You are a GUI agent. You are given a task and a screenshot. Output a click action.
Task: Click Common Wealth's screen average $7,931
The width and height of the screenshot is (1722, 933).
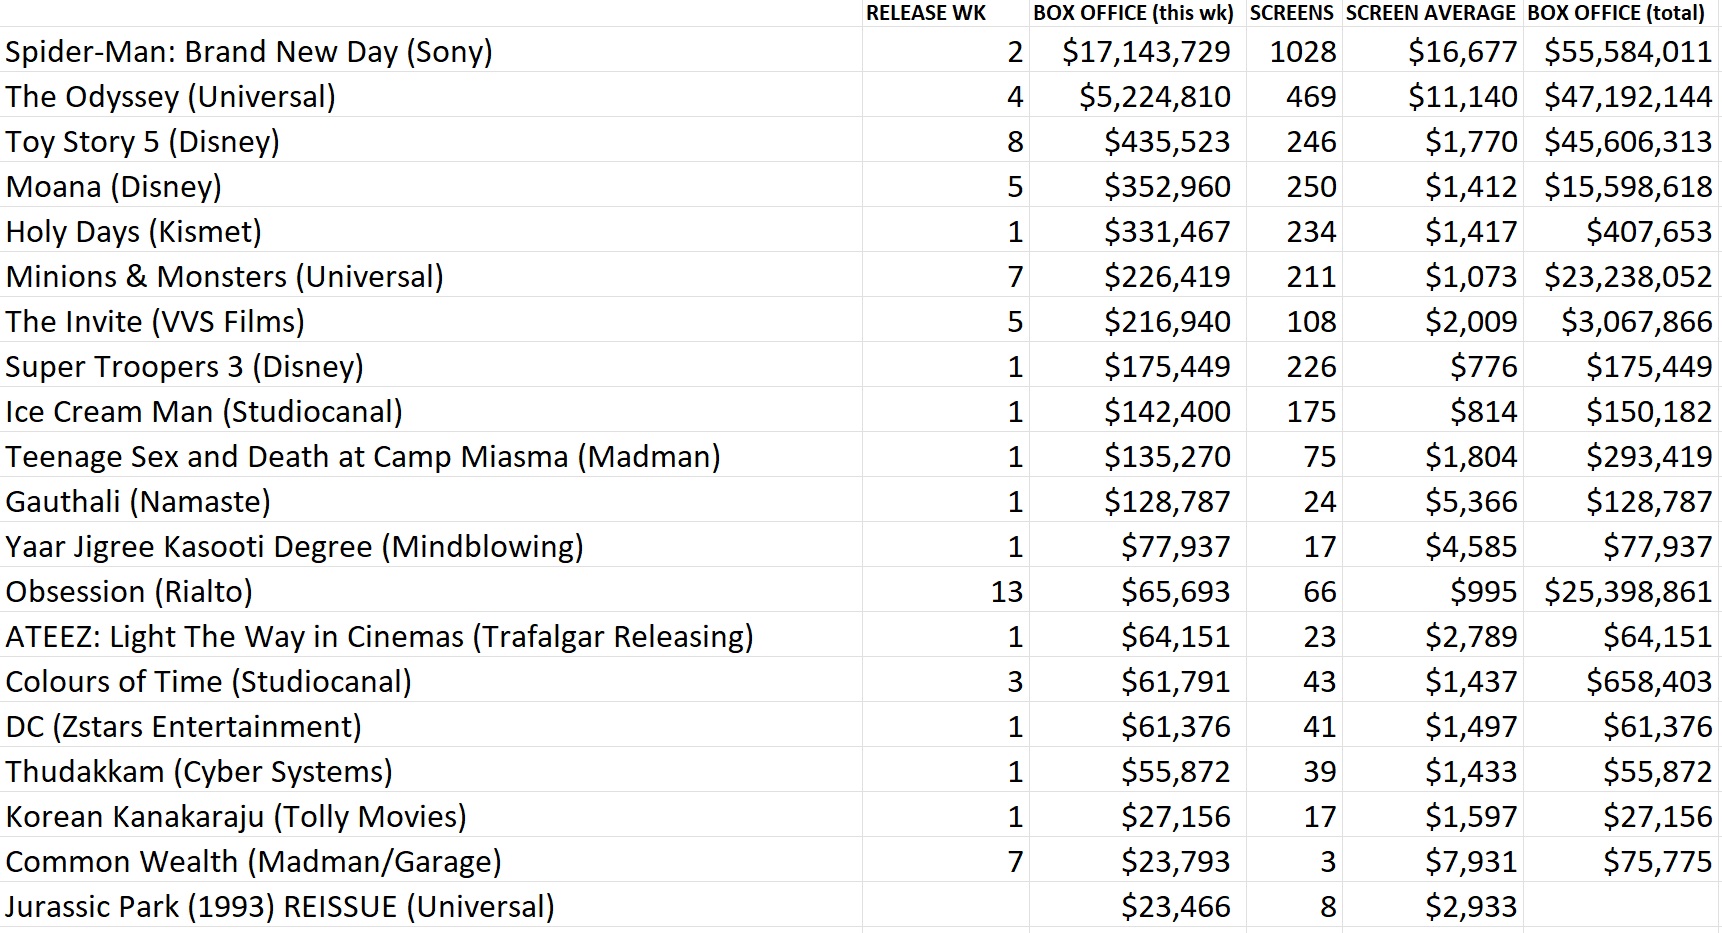tap(1471, 862)
